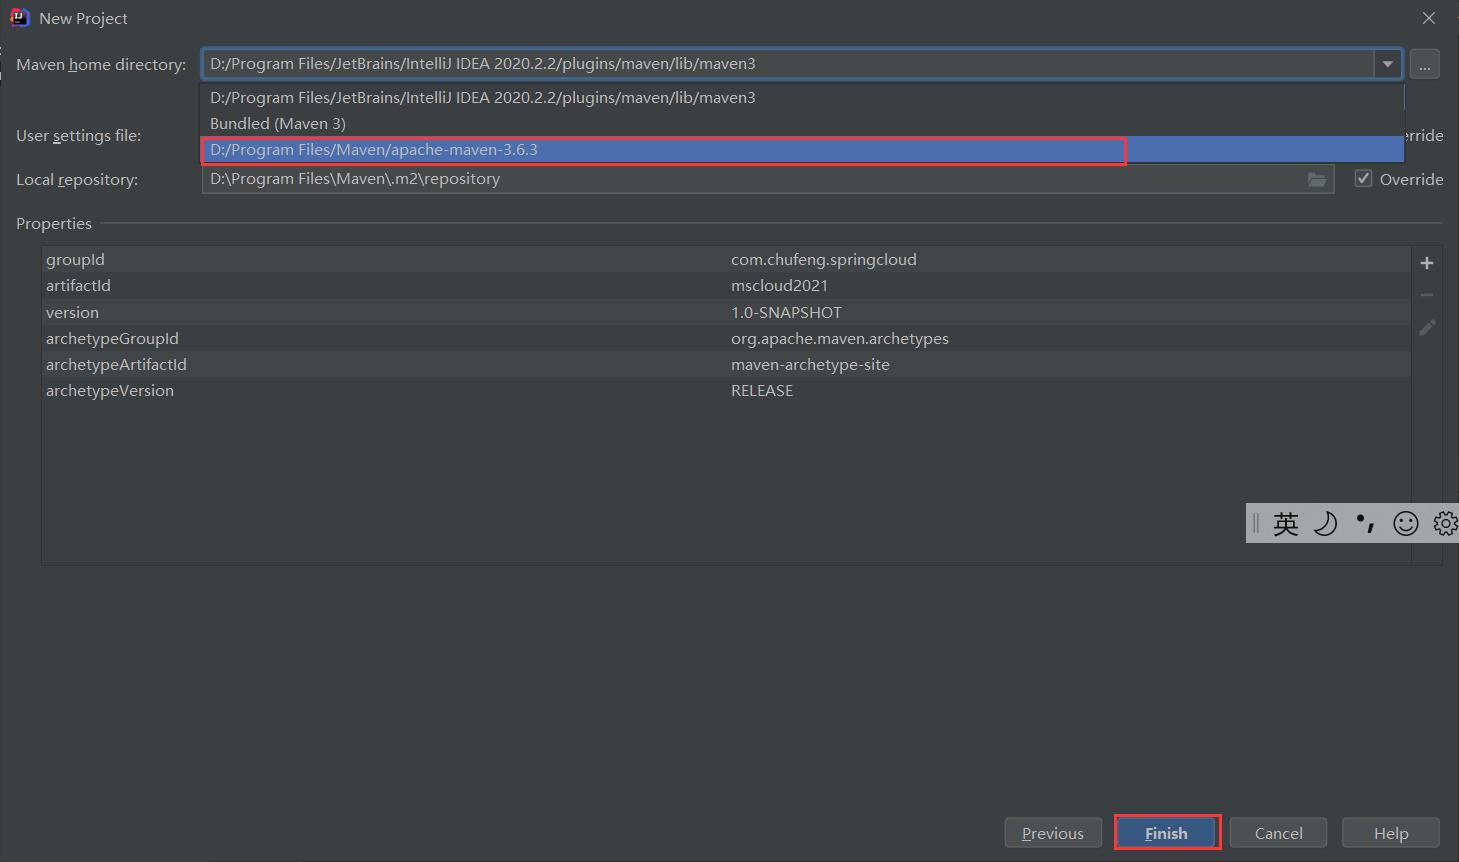
Task: Open Help for this dialog
Action: [x=1390, y=833]
